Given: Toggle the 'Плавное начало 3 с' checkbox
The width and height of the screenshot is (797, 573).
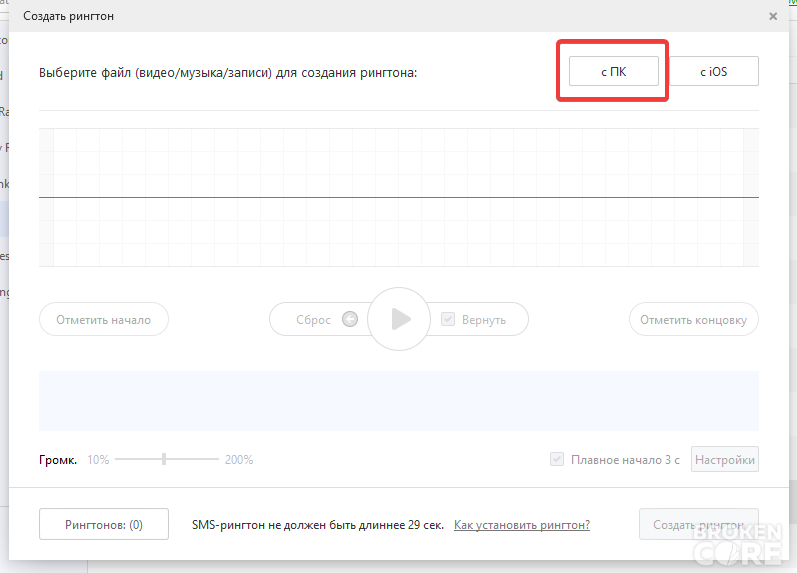Looking at the screenshot, I should point(557,459).
